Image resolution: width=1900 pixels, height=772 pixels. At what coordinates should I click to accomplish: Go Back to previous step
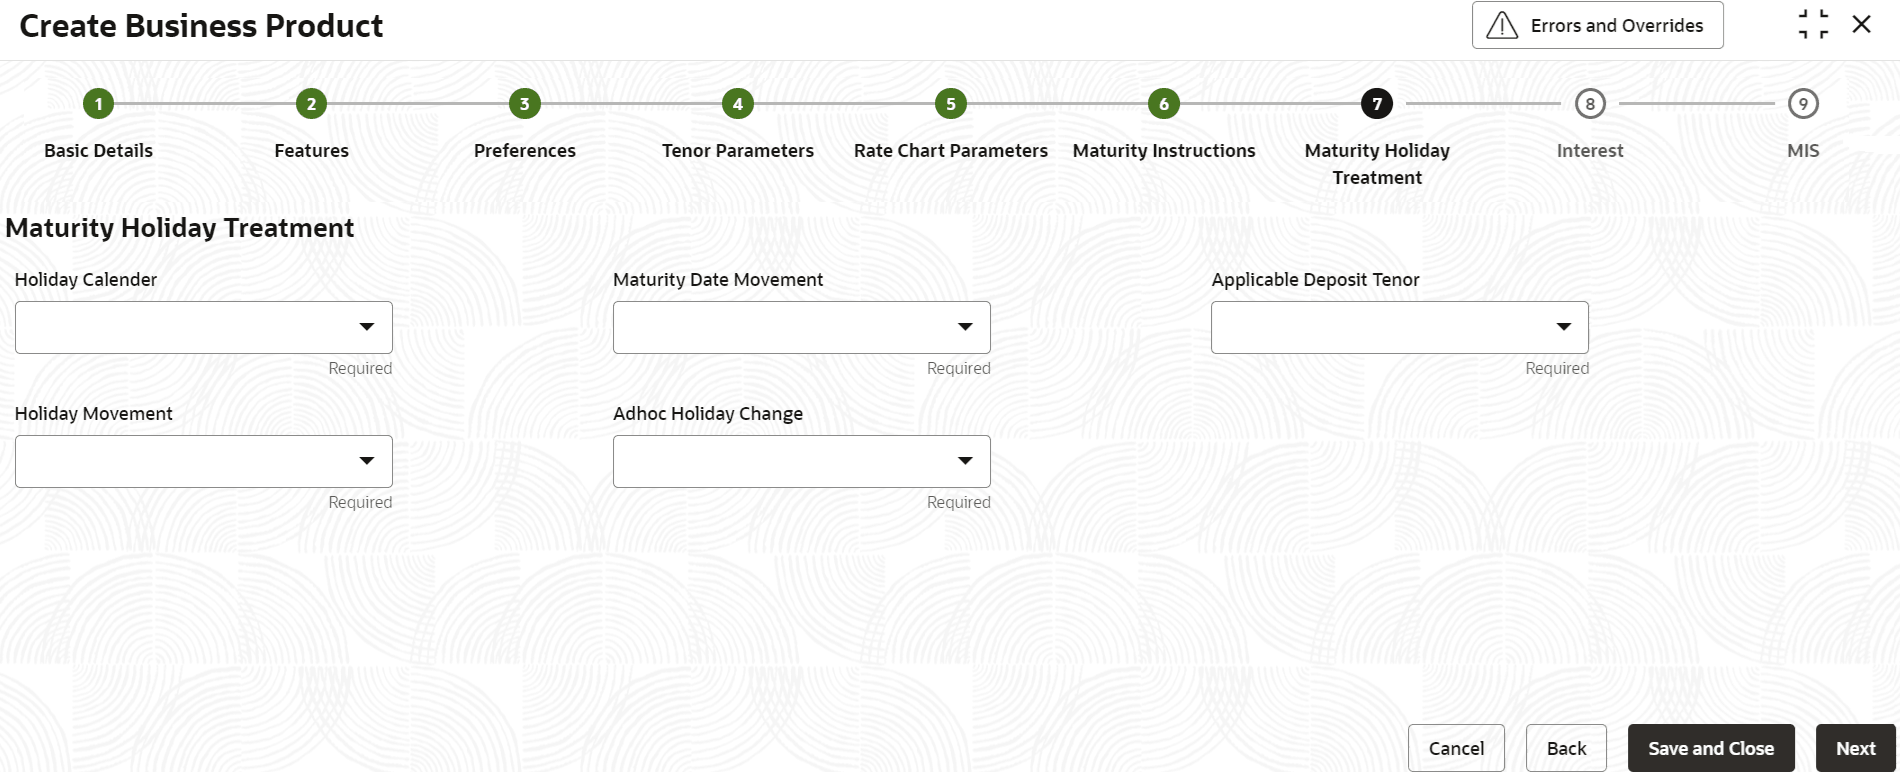pyautogui.click(x=1566, y=748)
